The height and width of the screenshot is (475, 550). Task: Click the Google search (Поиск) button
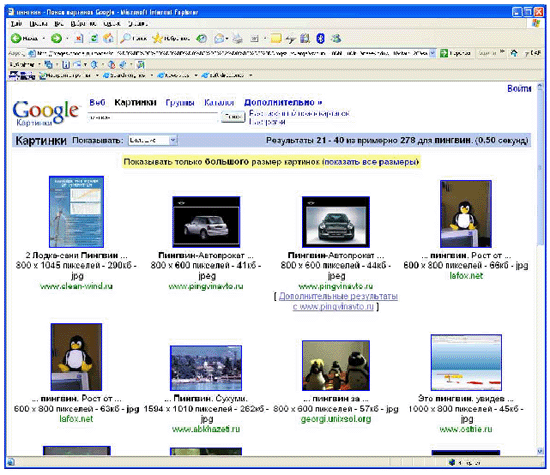[233, 116]
